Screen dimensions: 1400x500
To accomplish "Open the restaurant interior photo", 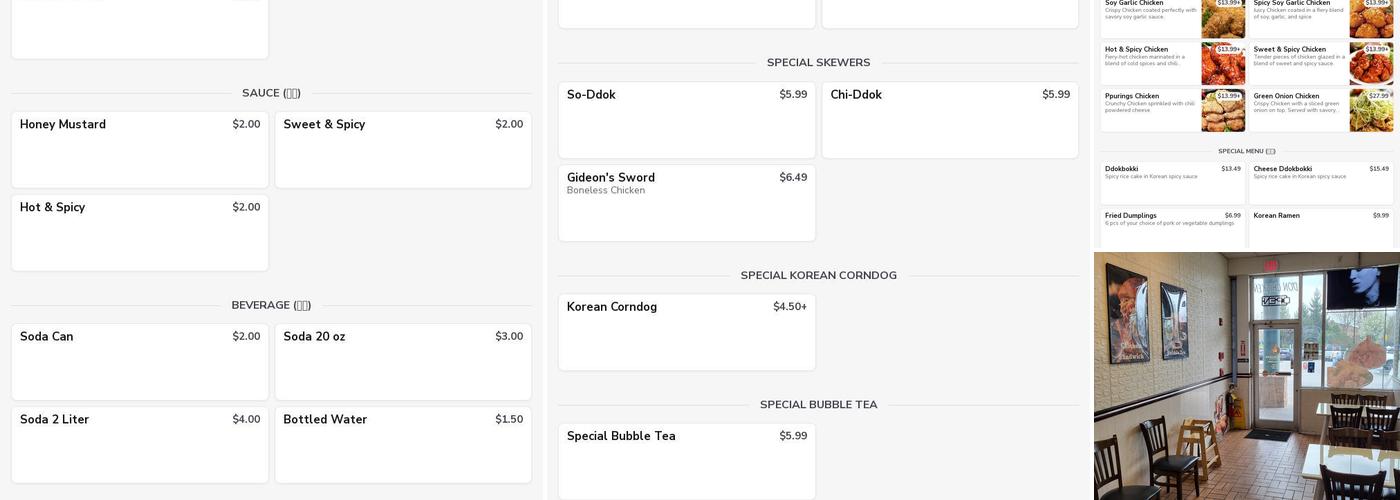I will [1246, 376].
